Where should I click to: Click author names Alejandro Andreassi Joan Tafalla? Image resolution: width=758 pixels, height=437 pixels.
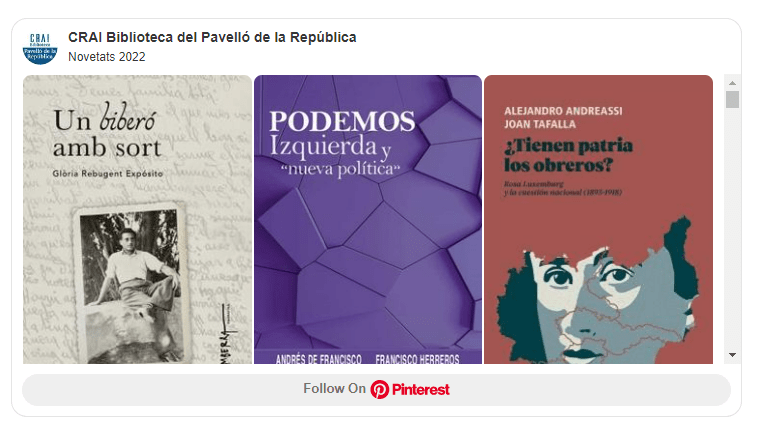(563, 117)
